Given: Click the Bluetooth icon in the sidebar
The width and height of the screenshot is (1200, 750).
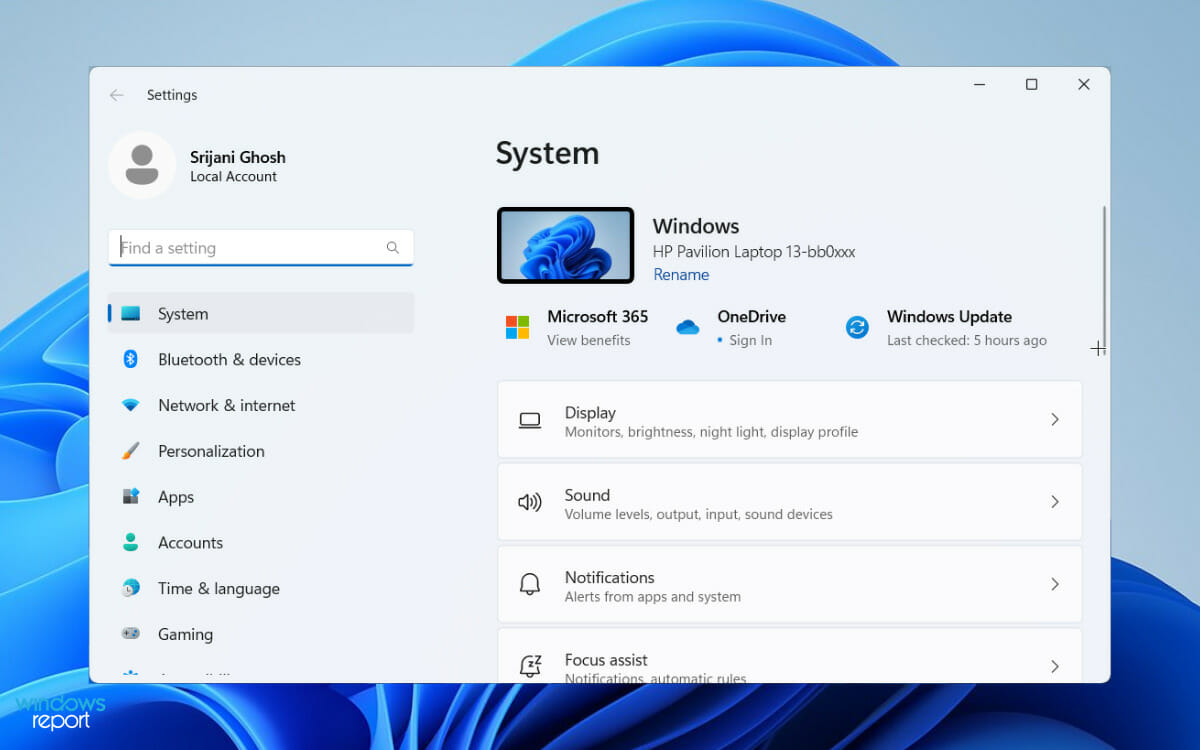Looking at the screenshot, I should (132, 359).
